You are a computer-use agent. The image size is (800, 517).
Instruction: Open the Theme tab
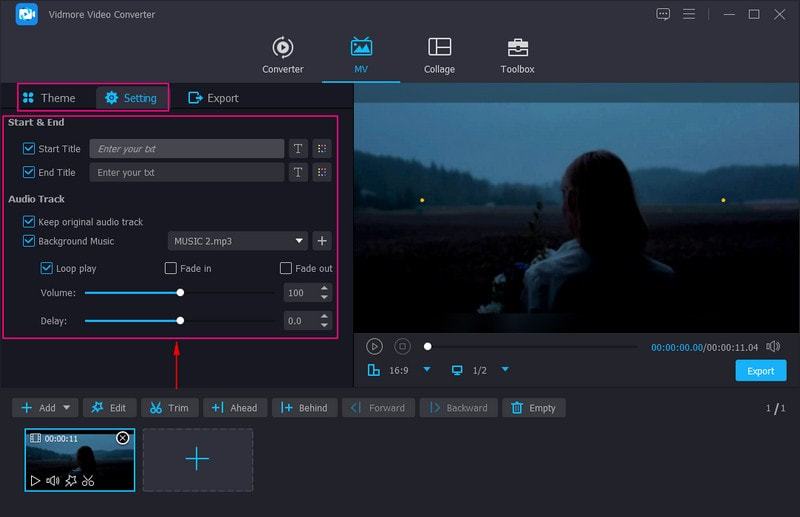click(x=49, y=98)
